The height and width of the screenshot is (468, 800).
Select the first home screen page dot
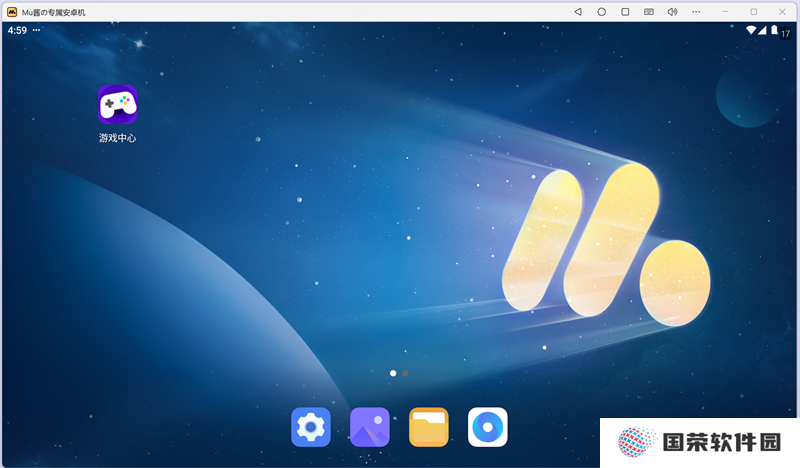coord(393,373)
